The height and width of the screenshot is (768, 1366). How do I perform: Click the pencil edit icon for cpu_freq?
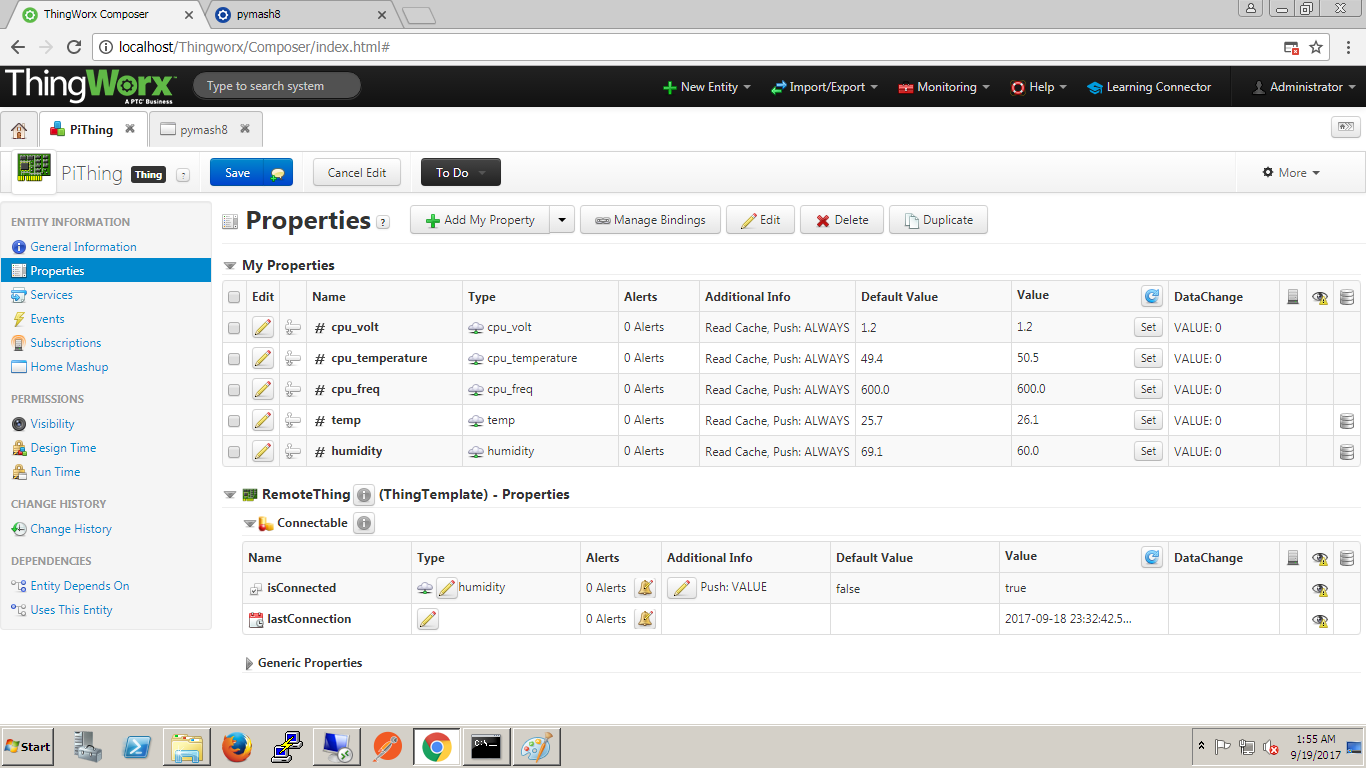click(262, 389)
